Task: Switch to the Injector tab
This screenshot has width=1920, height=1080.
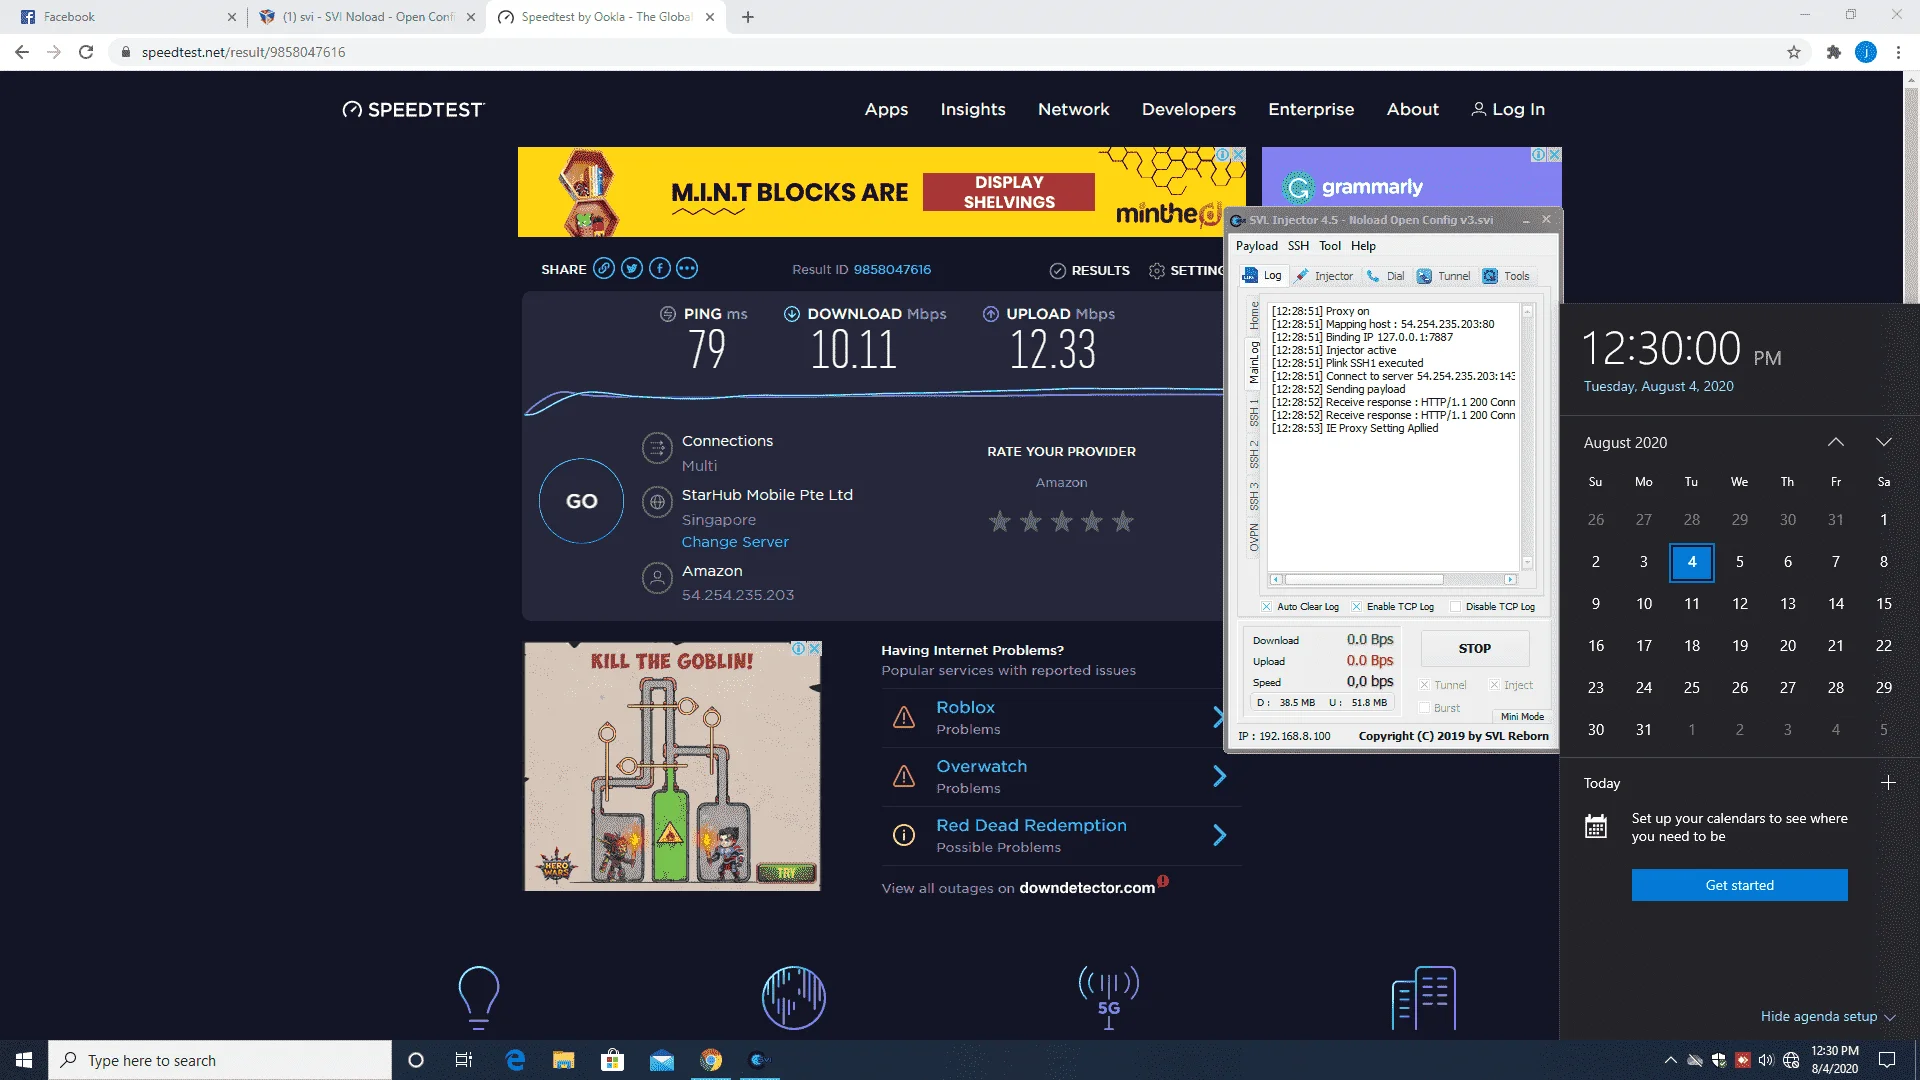Action: (x=1324, y=276)
